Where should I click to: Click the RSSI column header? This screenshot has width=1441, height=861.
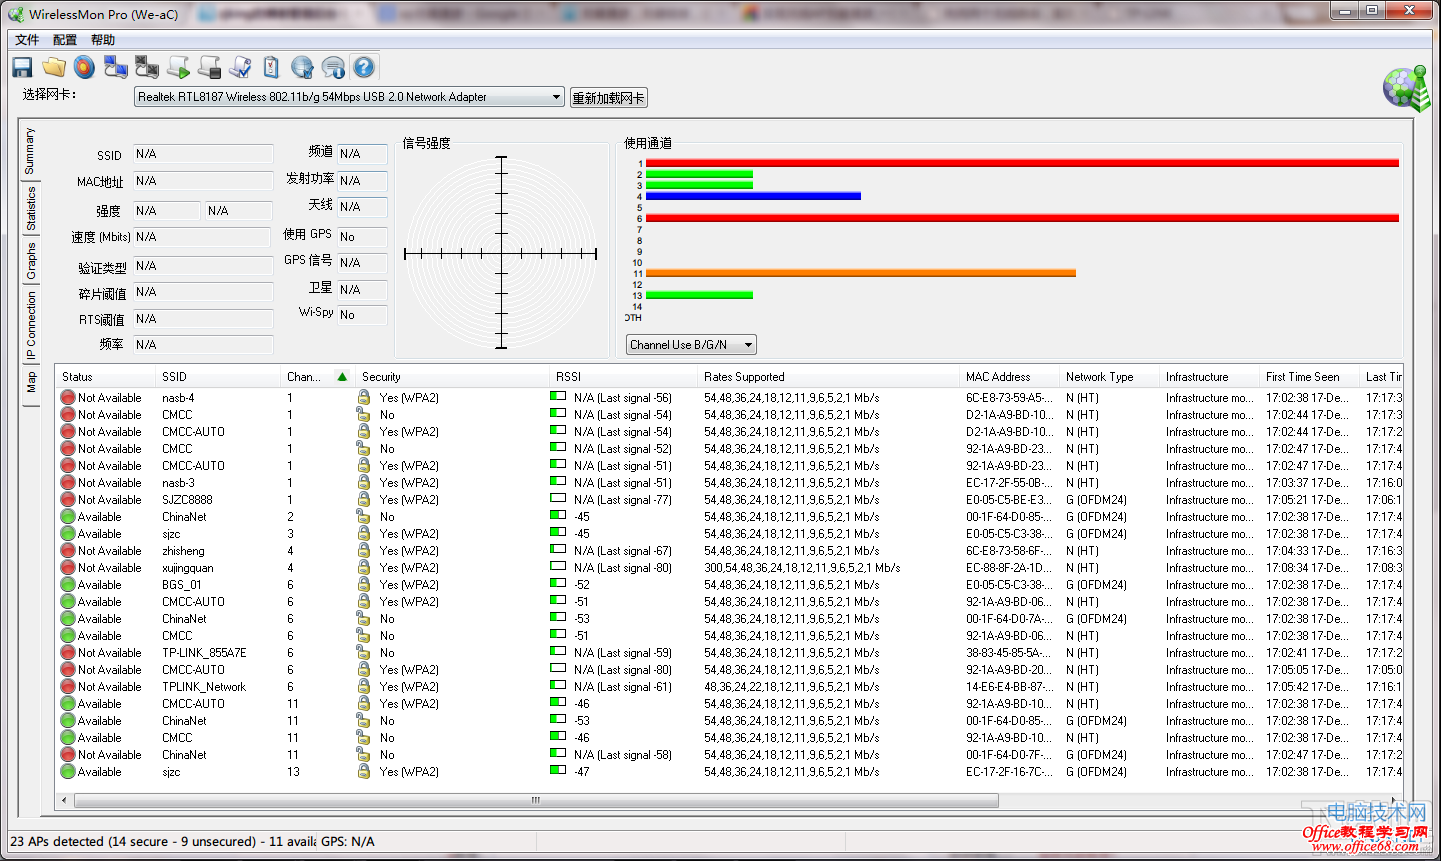[x=569, y=377]
